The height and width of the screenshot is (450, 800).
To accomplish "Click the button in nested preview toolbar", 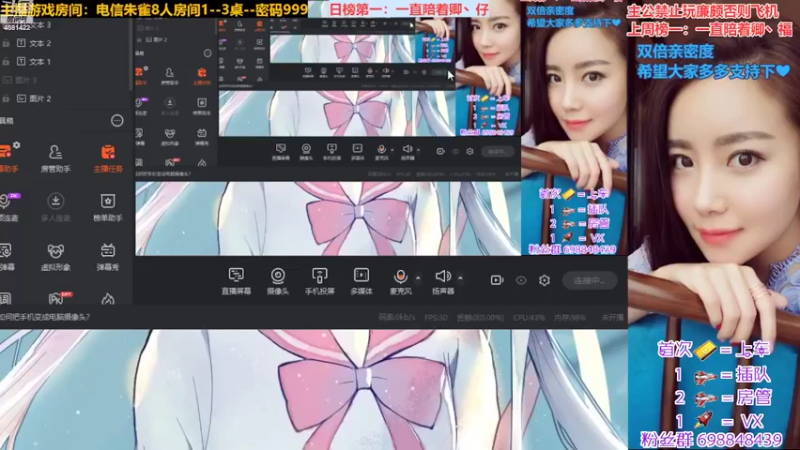I will (497, 152).
